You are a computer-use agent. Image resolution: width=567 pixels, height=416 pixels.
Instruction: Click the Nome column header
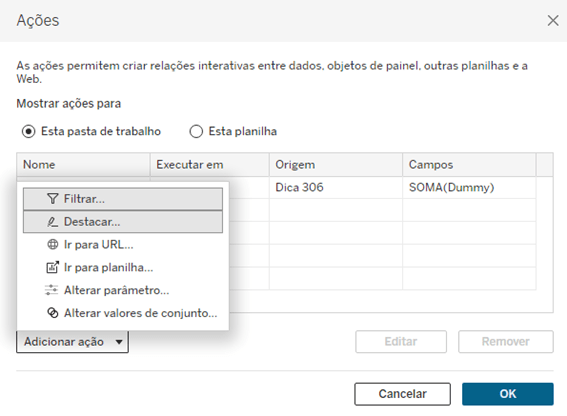pyautogui.click(x=83, y=165)
